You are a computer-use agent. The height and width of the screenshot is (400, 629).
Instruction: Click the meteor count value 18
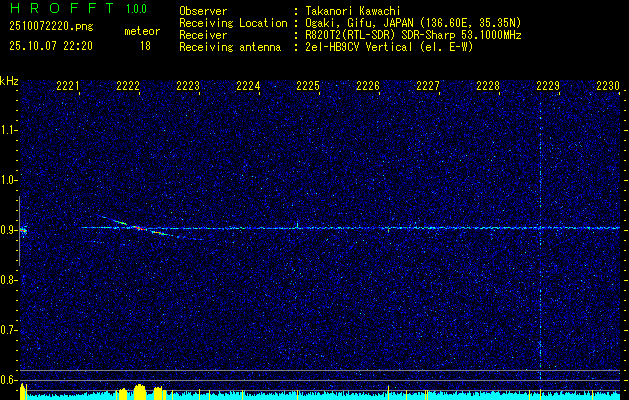[x=145, y=46]
